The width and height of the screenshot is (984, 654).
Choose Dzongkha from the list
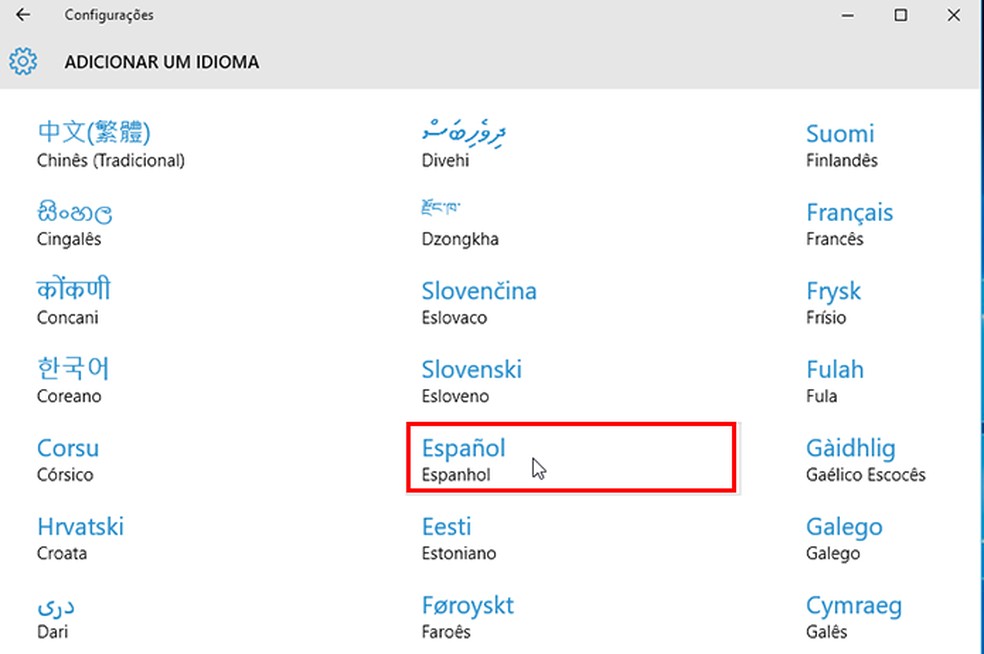pyautogui.click(x=460, y=223)
